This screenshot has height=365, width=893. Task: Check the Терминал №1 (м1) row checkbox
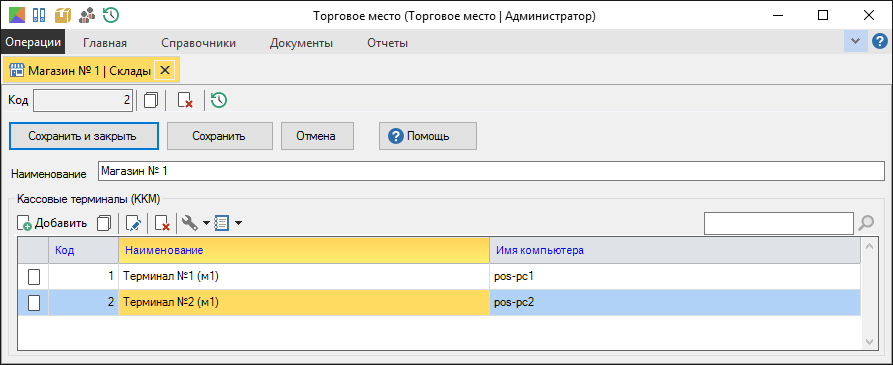pos(34,277)
